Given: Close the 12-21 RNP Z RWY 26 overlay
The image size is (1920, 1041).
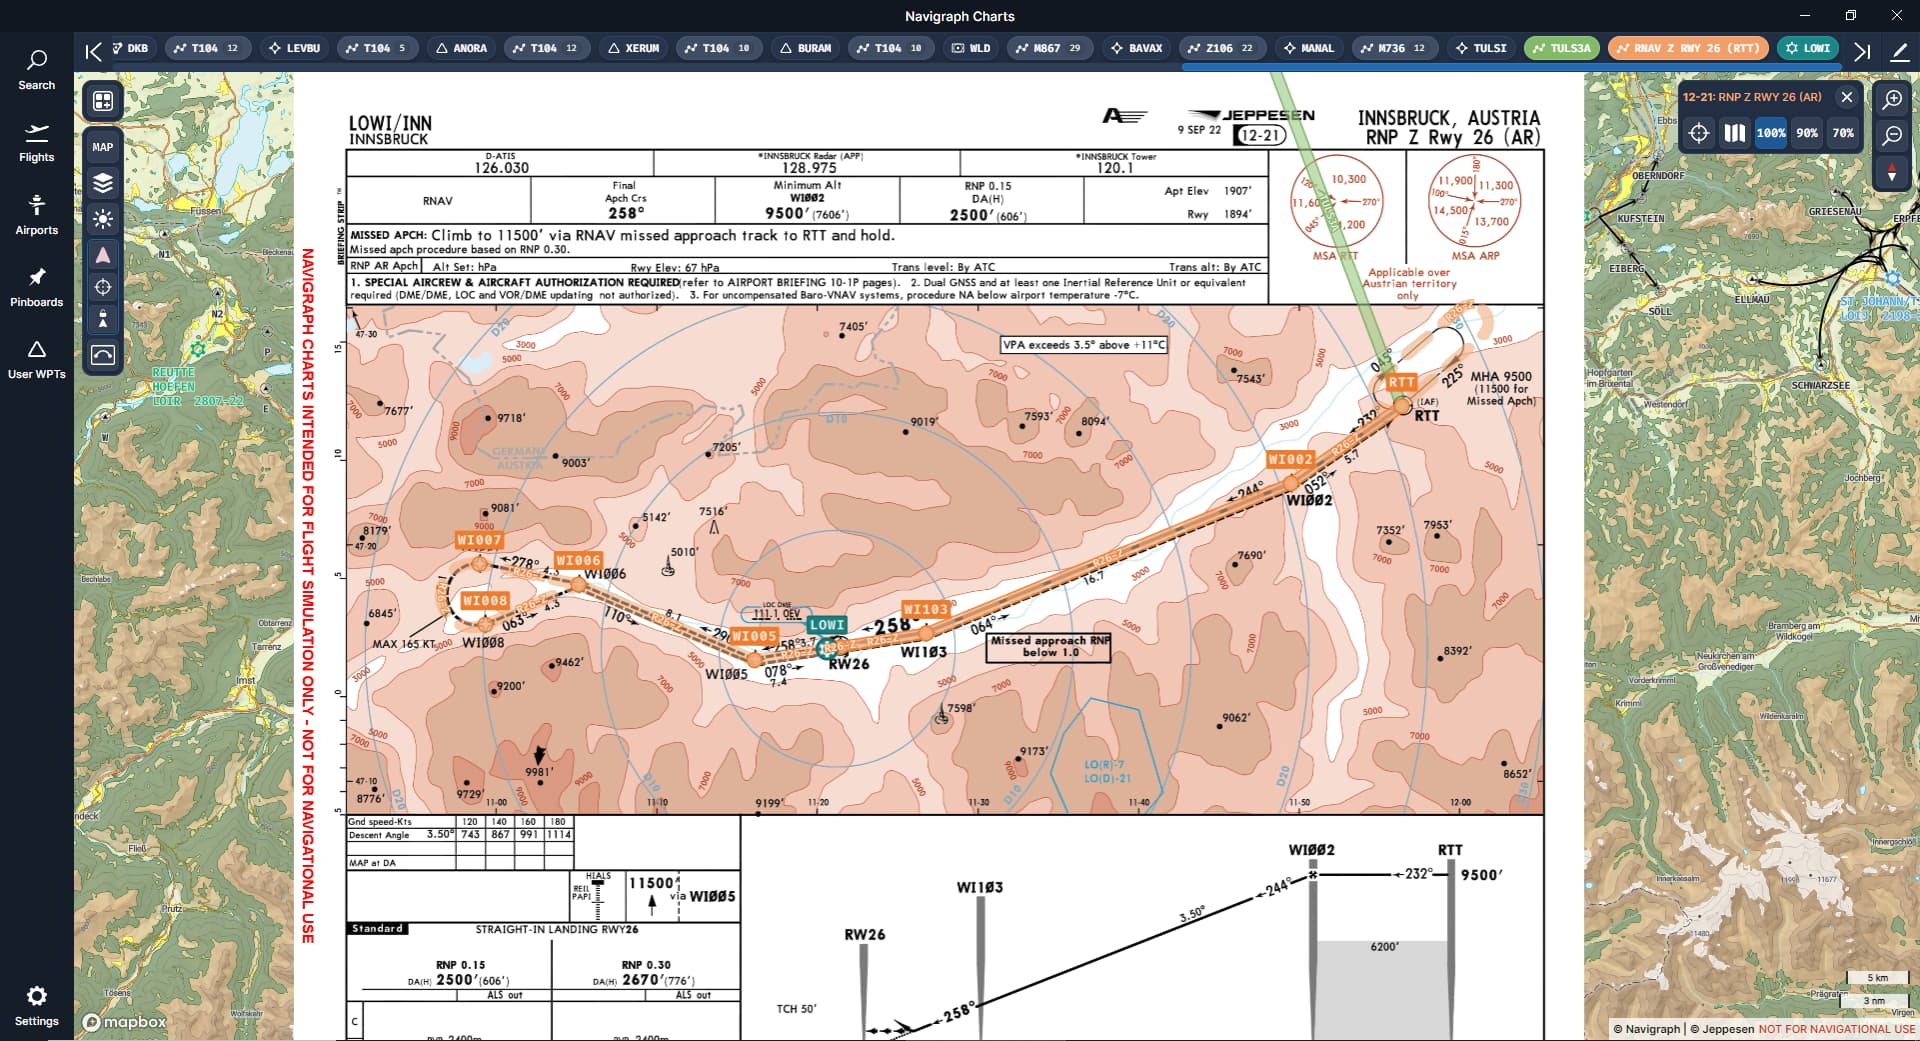Looking at the screenshot, I should [1847, 97].
